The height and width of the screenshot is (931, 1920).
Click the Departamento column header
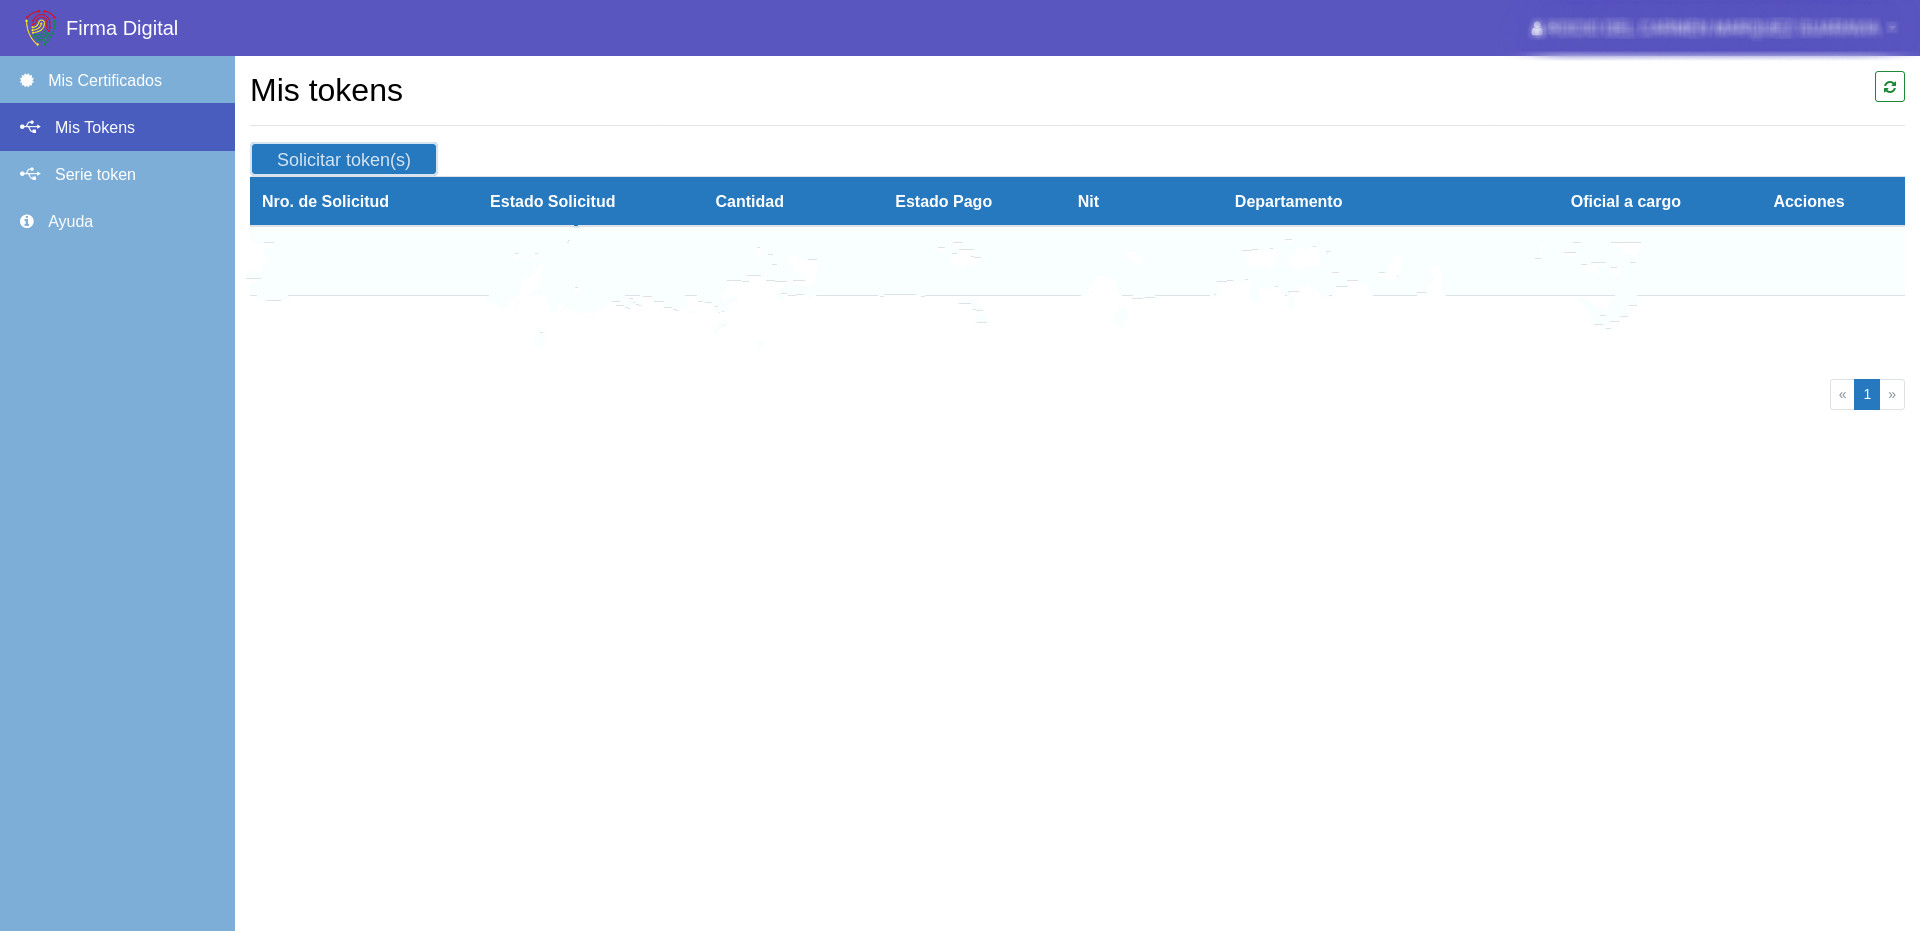[1288, 201]
